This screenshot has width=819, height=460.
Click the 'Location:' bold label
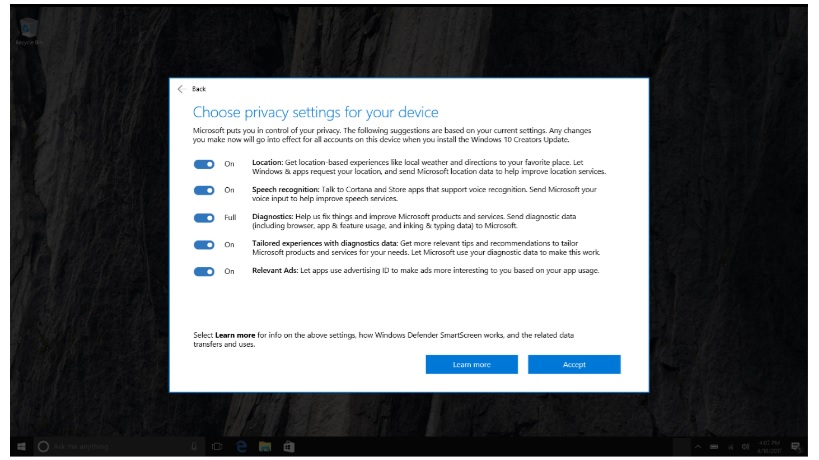pos(267,162)
